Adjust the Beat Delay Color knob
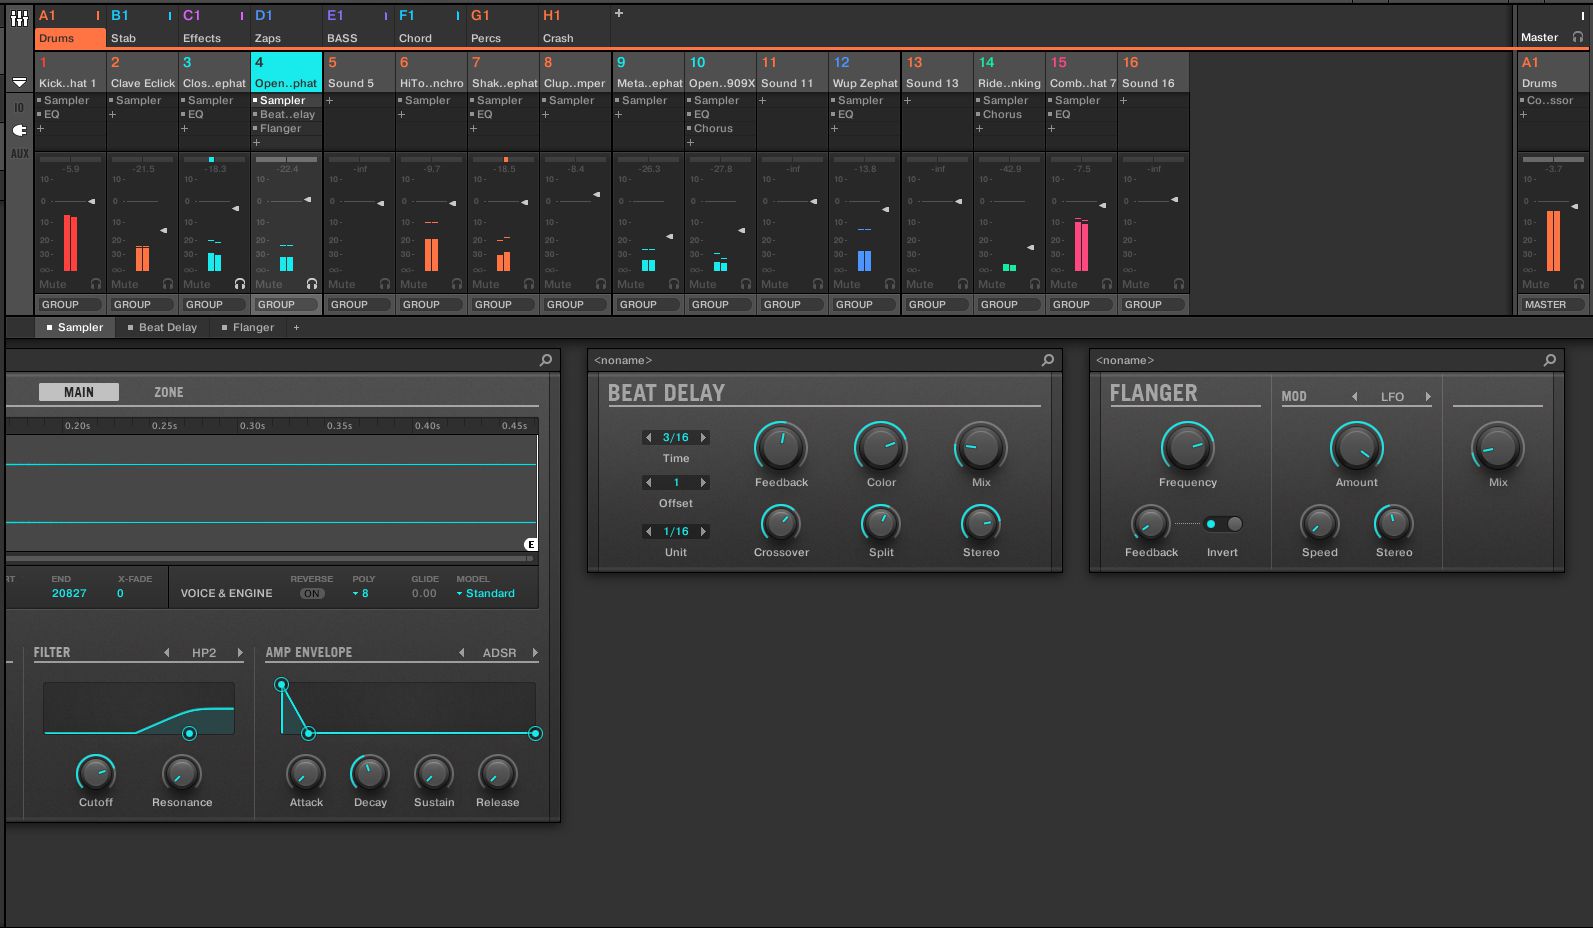1593x928 pixels. [x=881, y=447]
